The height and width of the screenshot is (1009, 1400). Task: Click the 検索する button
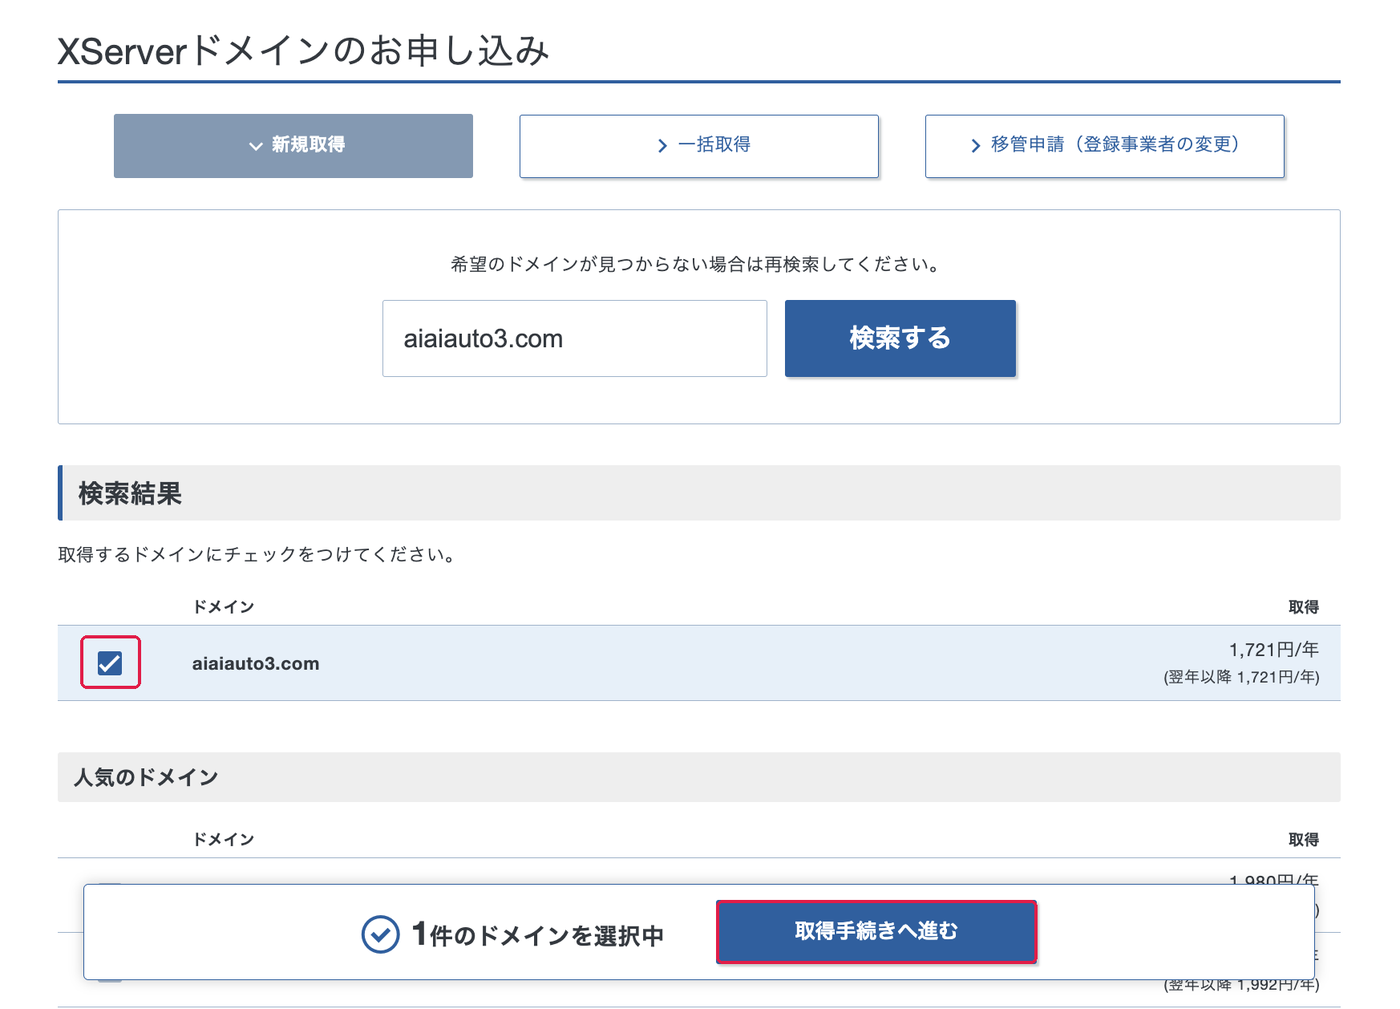[900, 339]
